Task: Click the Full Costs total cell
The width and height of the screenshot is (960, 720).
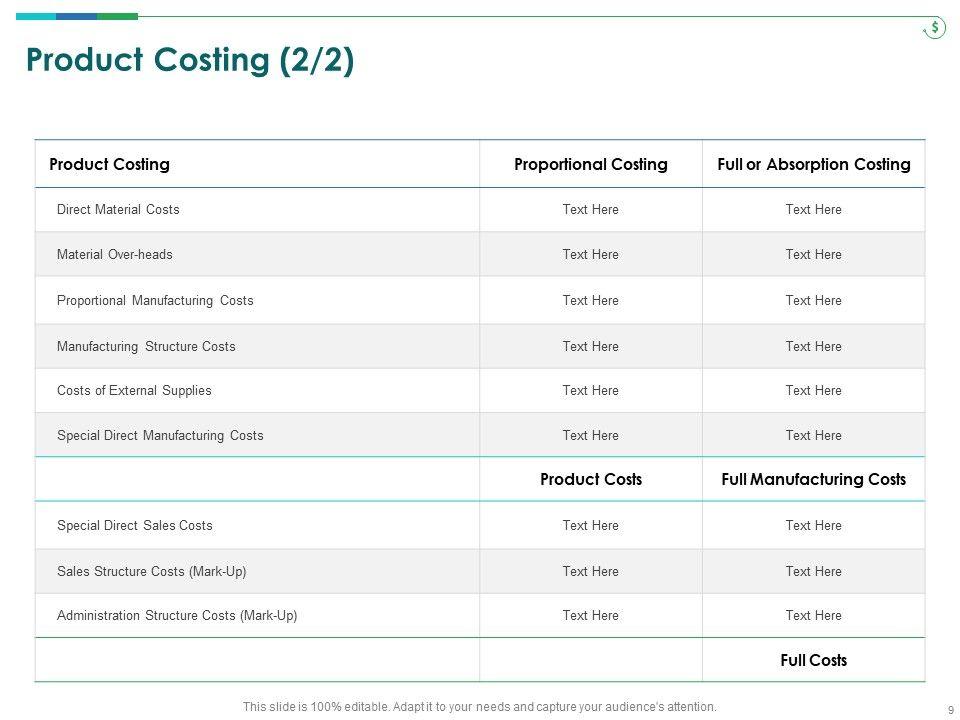Action: pyautogui.click(x=813, y=661)
